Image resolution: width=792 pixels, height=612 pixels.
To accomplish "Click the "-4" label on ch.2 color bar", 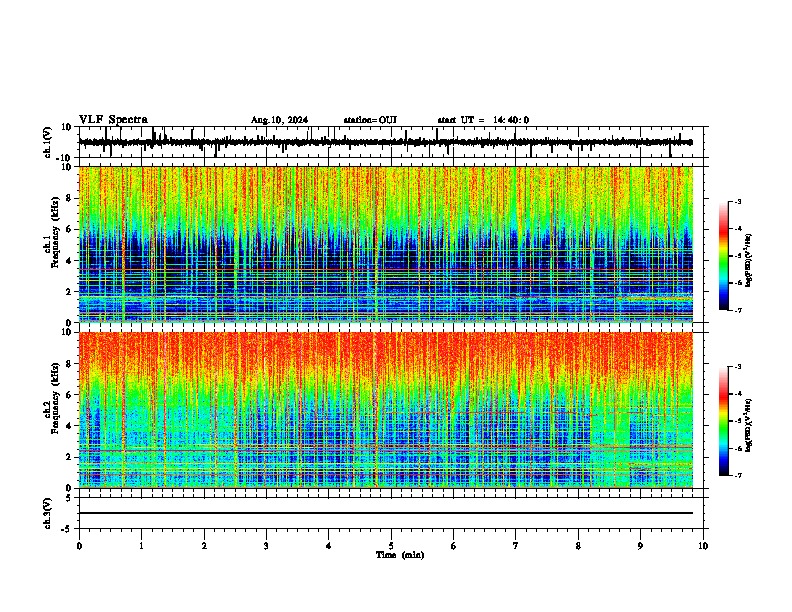I will [x=738, y=394].
